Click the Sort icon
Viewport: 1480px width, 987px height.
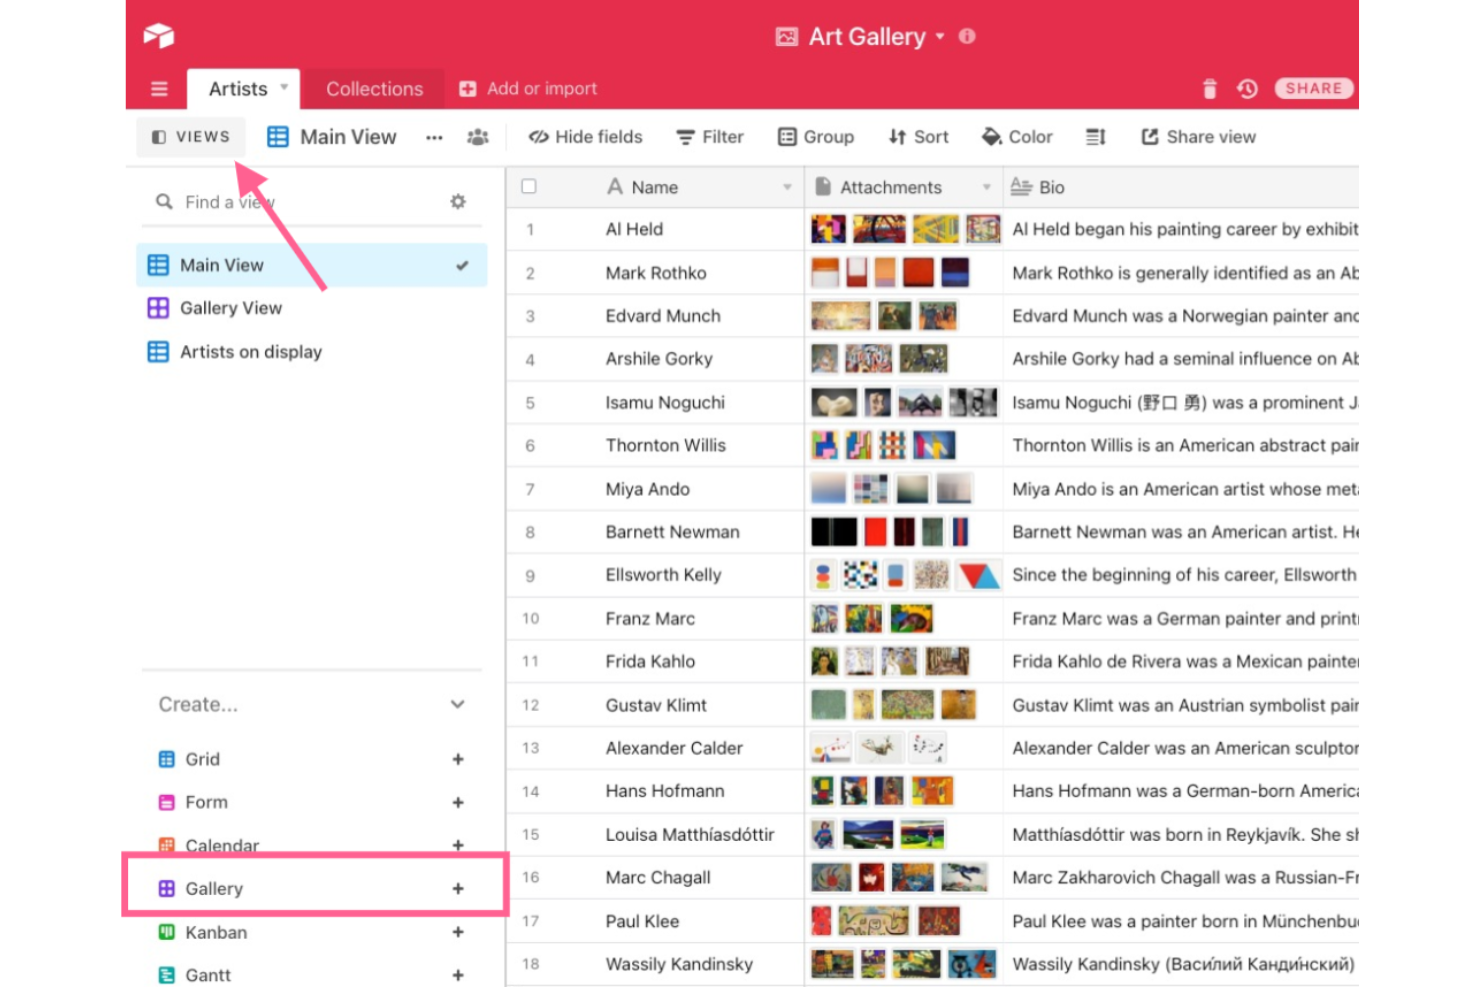(x=917, y=137)
